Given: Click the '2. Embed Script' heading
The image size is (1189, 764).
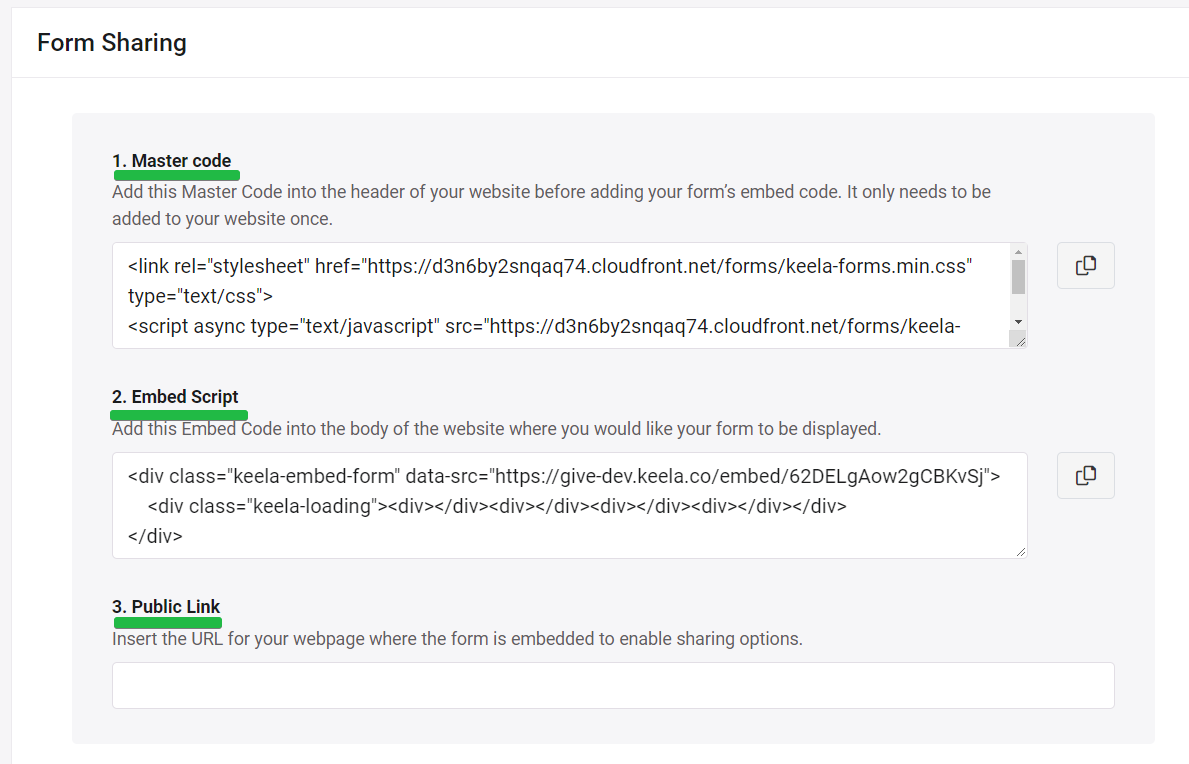Looking at the screenshot, I should pos(175,396).
